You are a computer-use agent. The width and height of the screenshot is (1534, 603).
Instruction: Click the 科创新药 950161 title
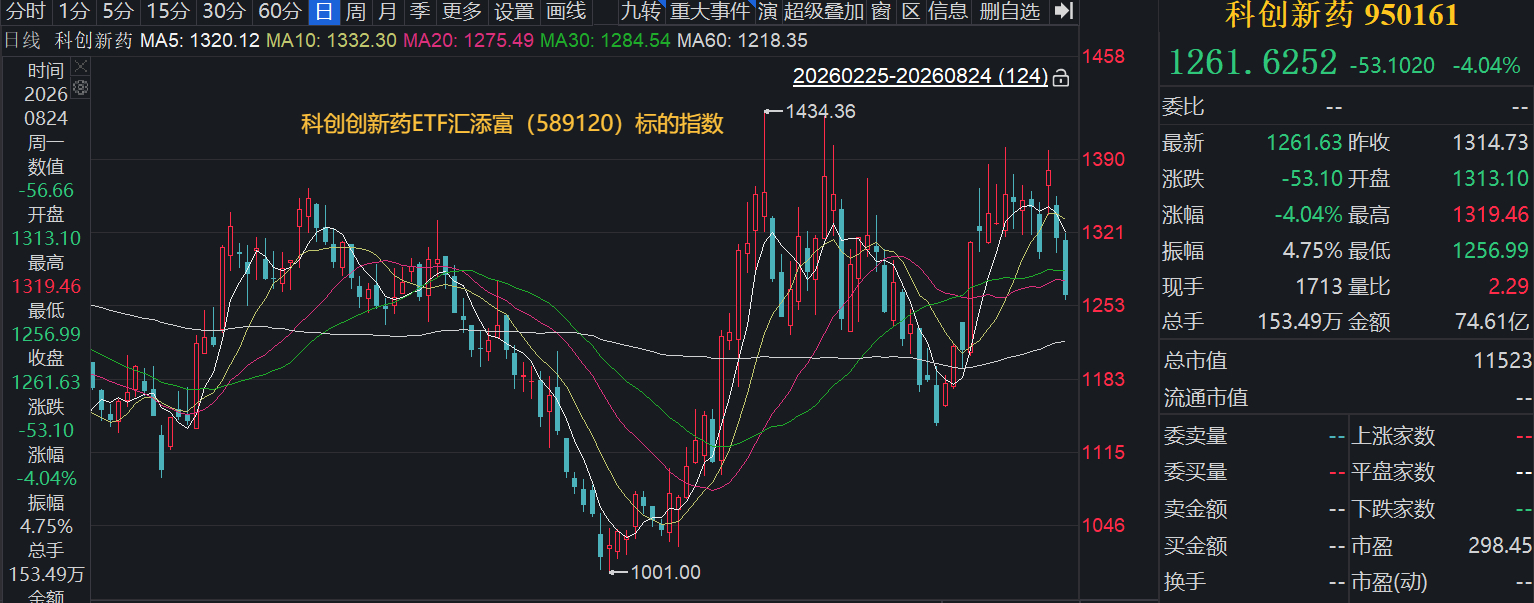pos(1342,15)
